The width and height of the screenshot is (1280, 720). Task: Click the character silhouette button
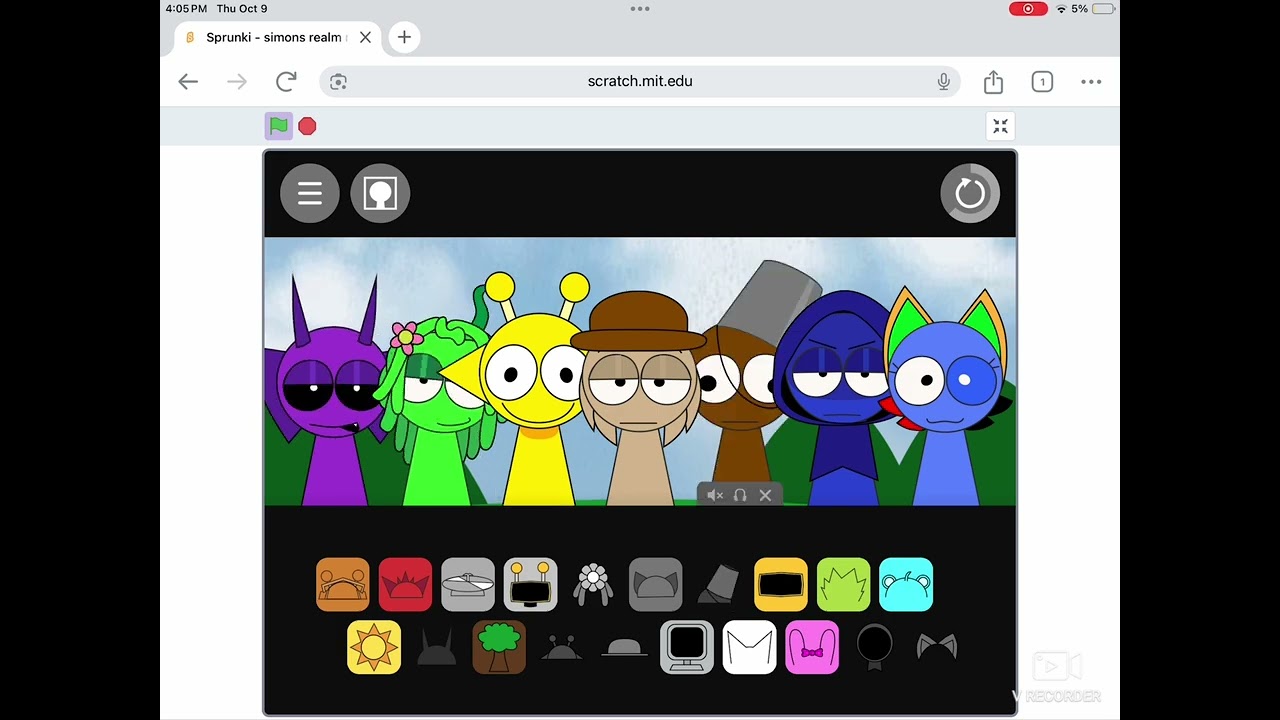[x=380, y=193]
